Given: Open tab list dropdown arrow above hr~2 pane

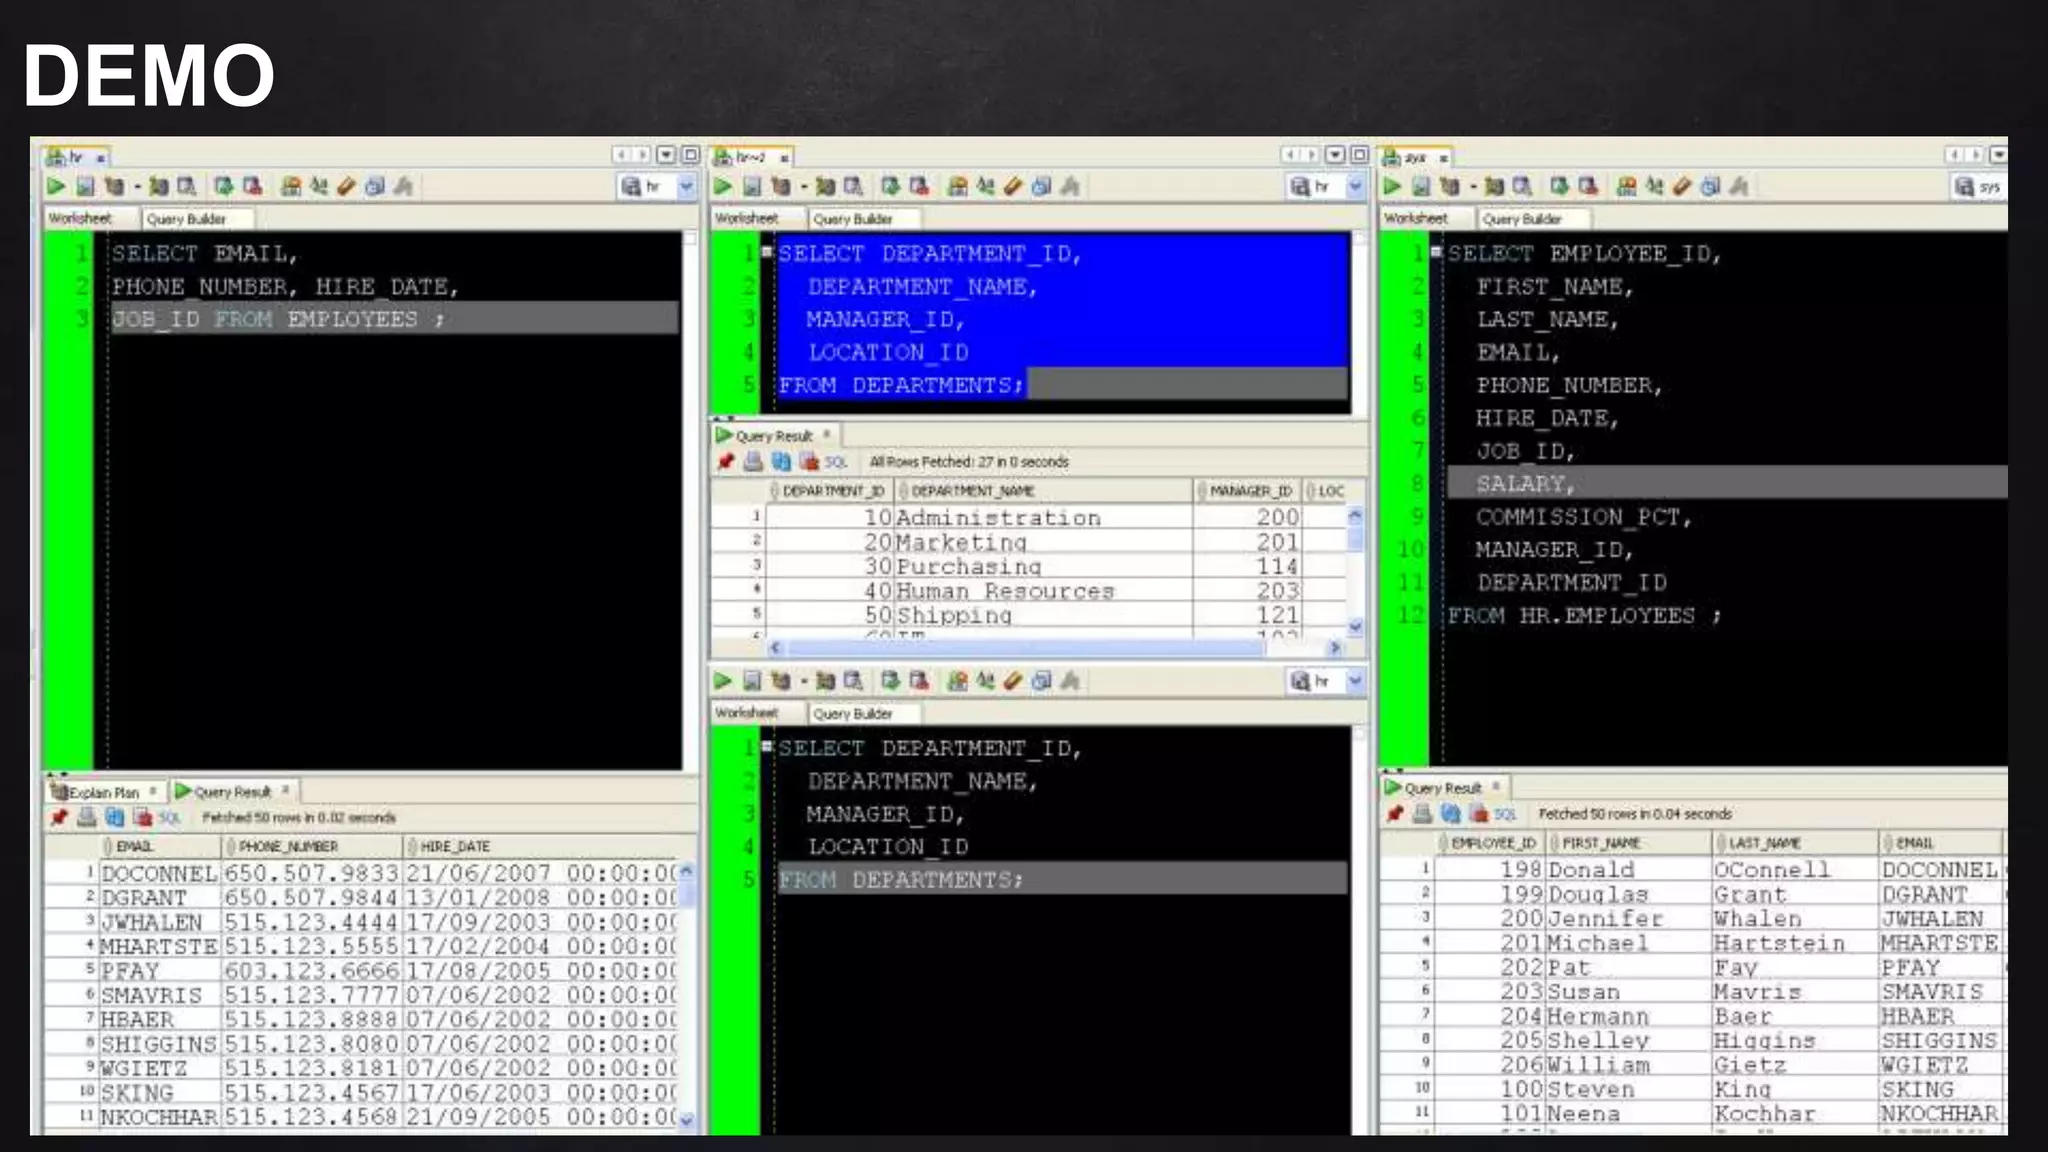Looking at the screenshot, I should tap(1335, 155).
